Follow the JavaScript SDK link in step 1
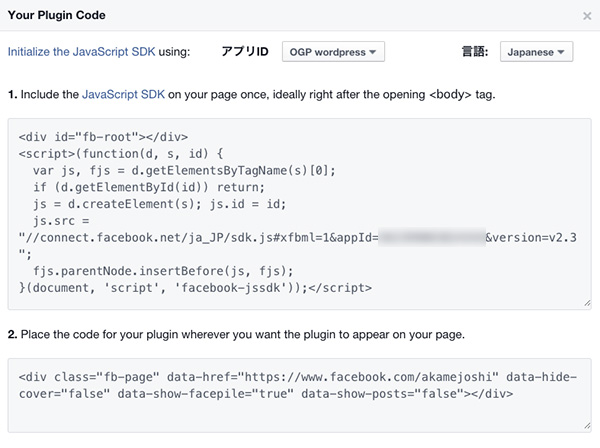Screen dimensions: 600x448 (x=123, y=94)
